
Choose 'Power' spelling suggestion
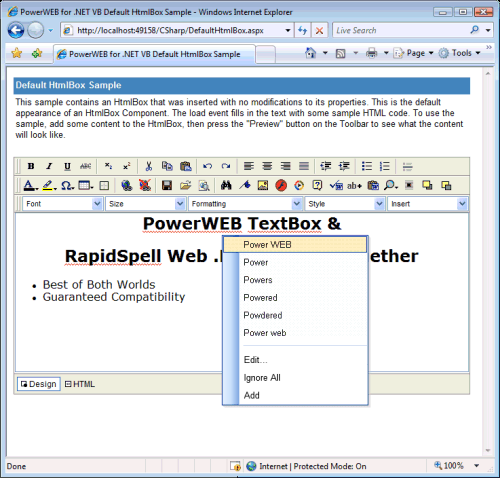tap(295, 262)
